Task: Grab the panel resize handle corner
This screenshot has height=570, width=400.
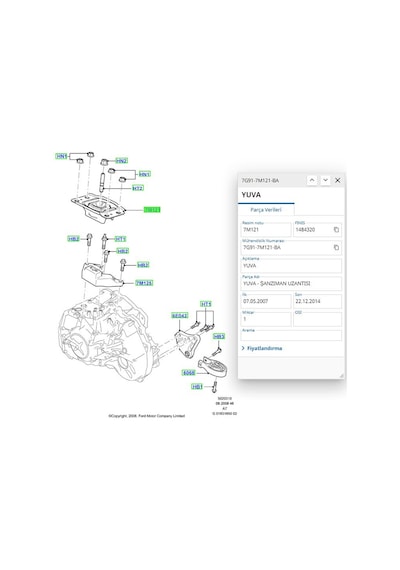Action: [x=342, y=375]
